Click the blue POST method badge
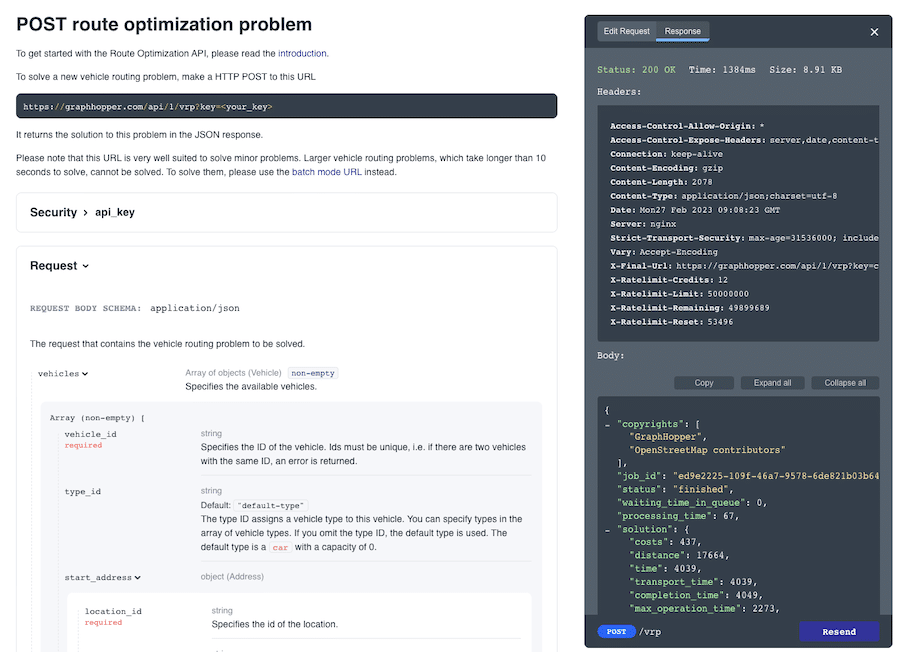Image resolution: width=900 pixels, height=652 pixels. tap(616, 632)
